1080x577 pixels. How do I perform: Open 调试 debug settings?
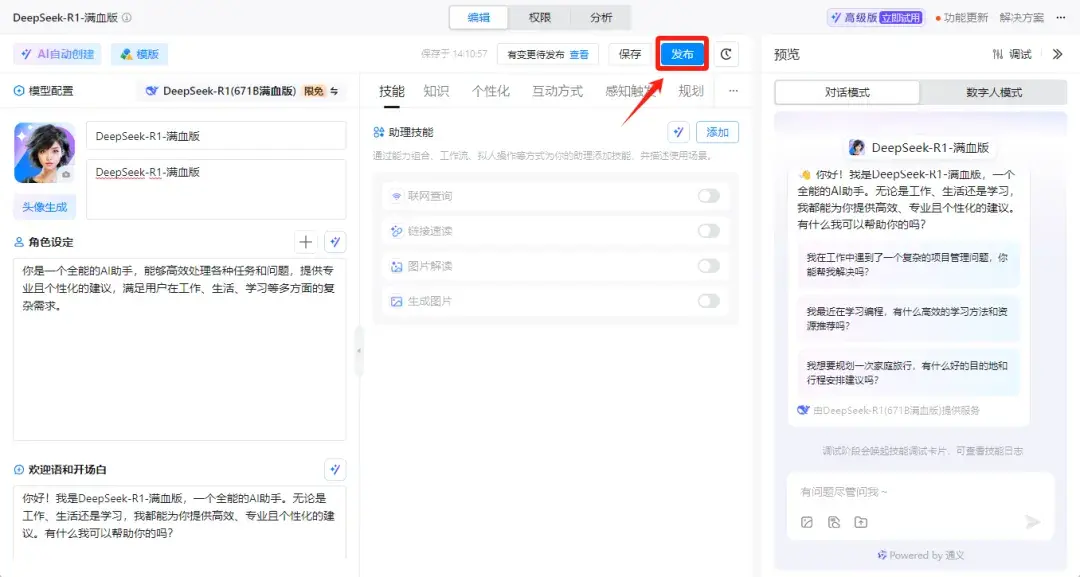(x=1012, y=54)
